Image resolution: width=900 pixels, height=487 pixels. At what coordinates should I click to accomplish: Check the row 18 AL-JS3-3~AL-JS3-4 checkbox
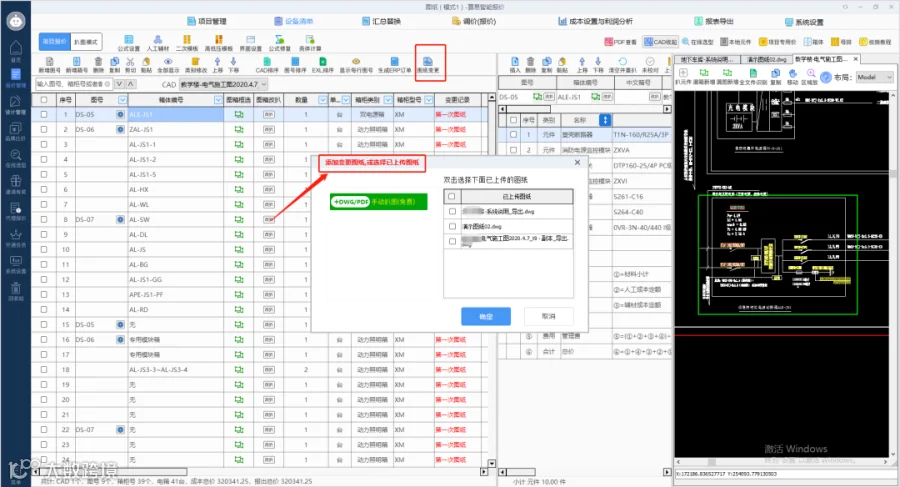coord(44,369)
